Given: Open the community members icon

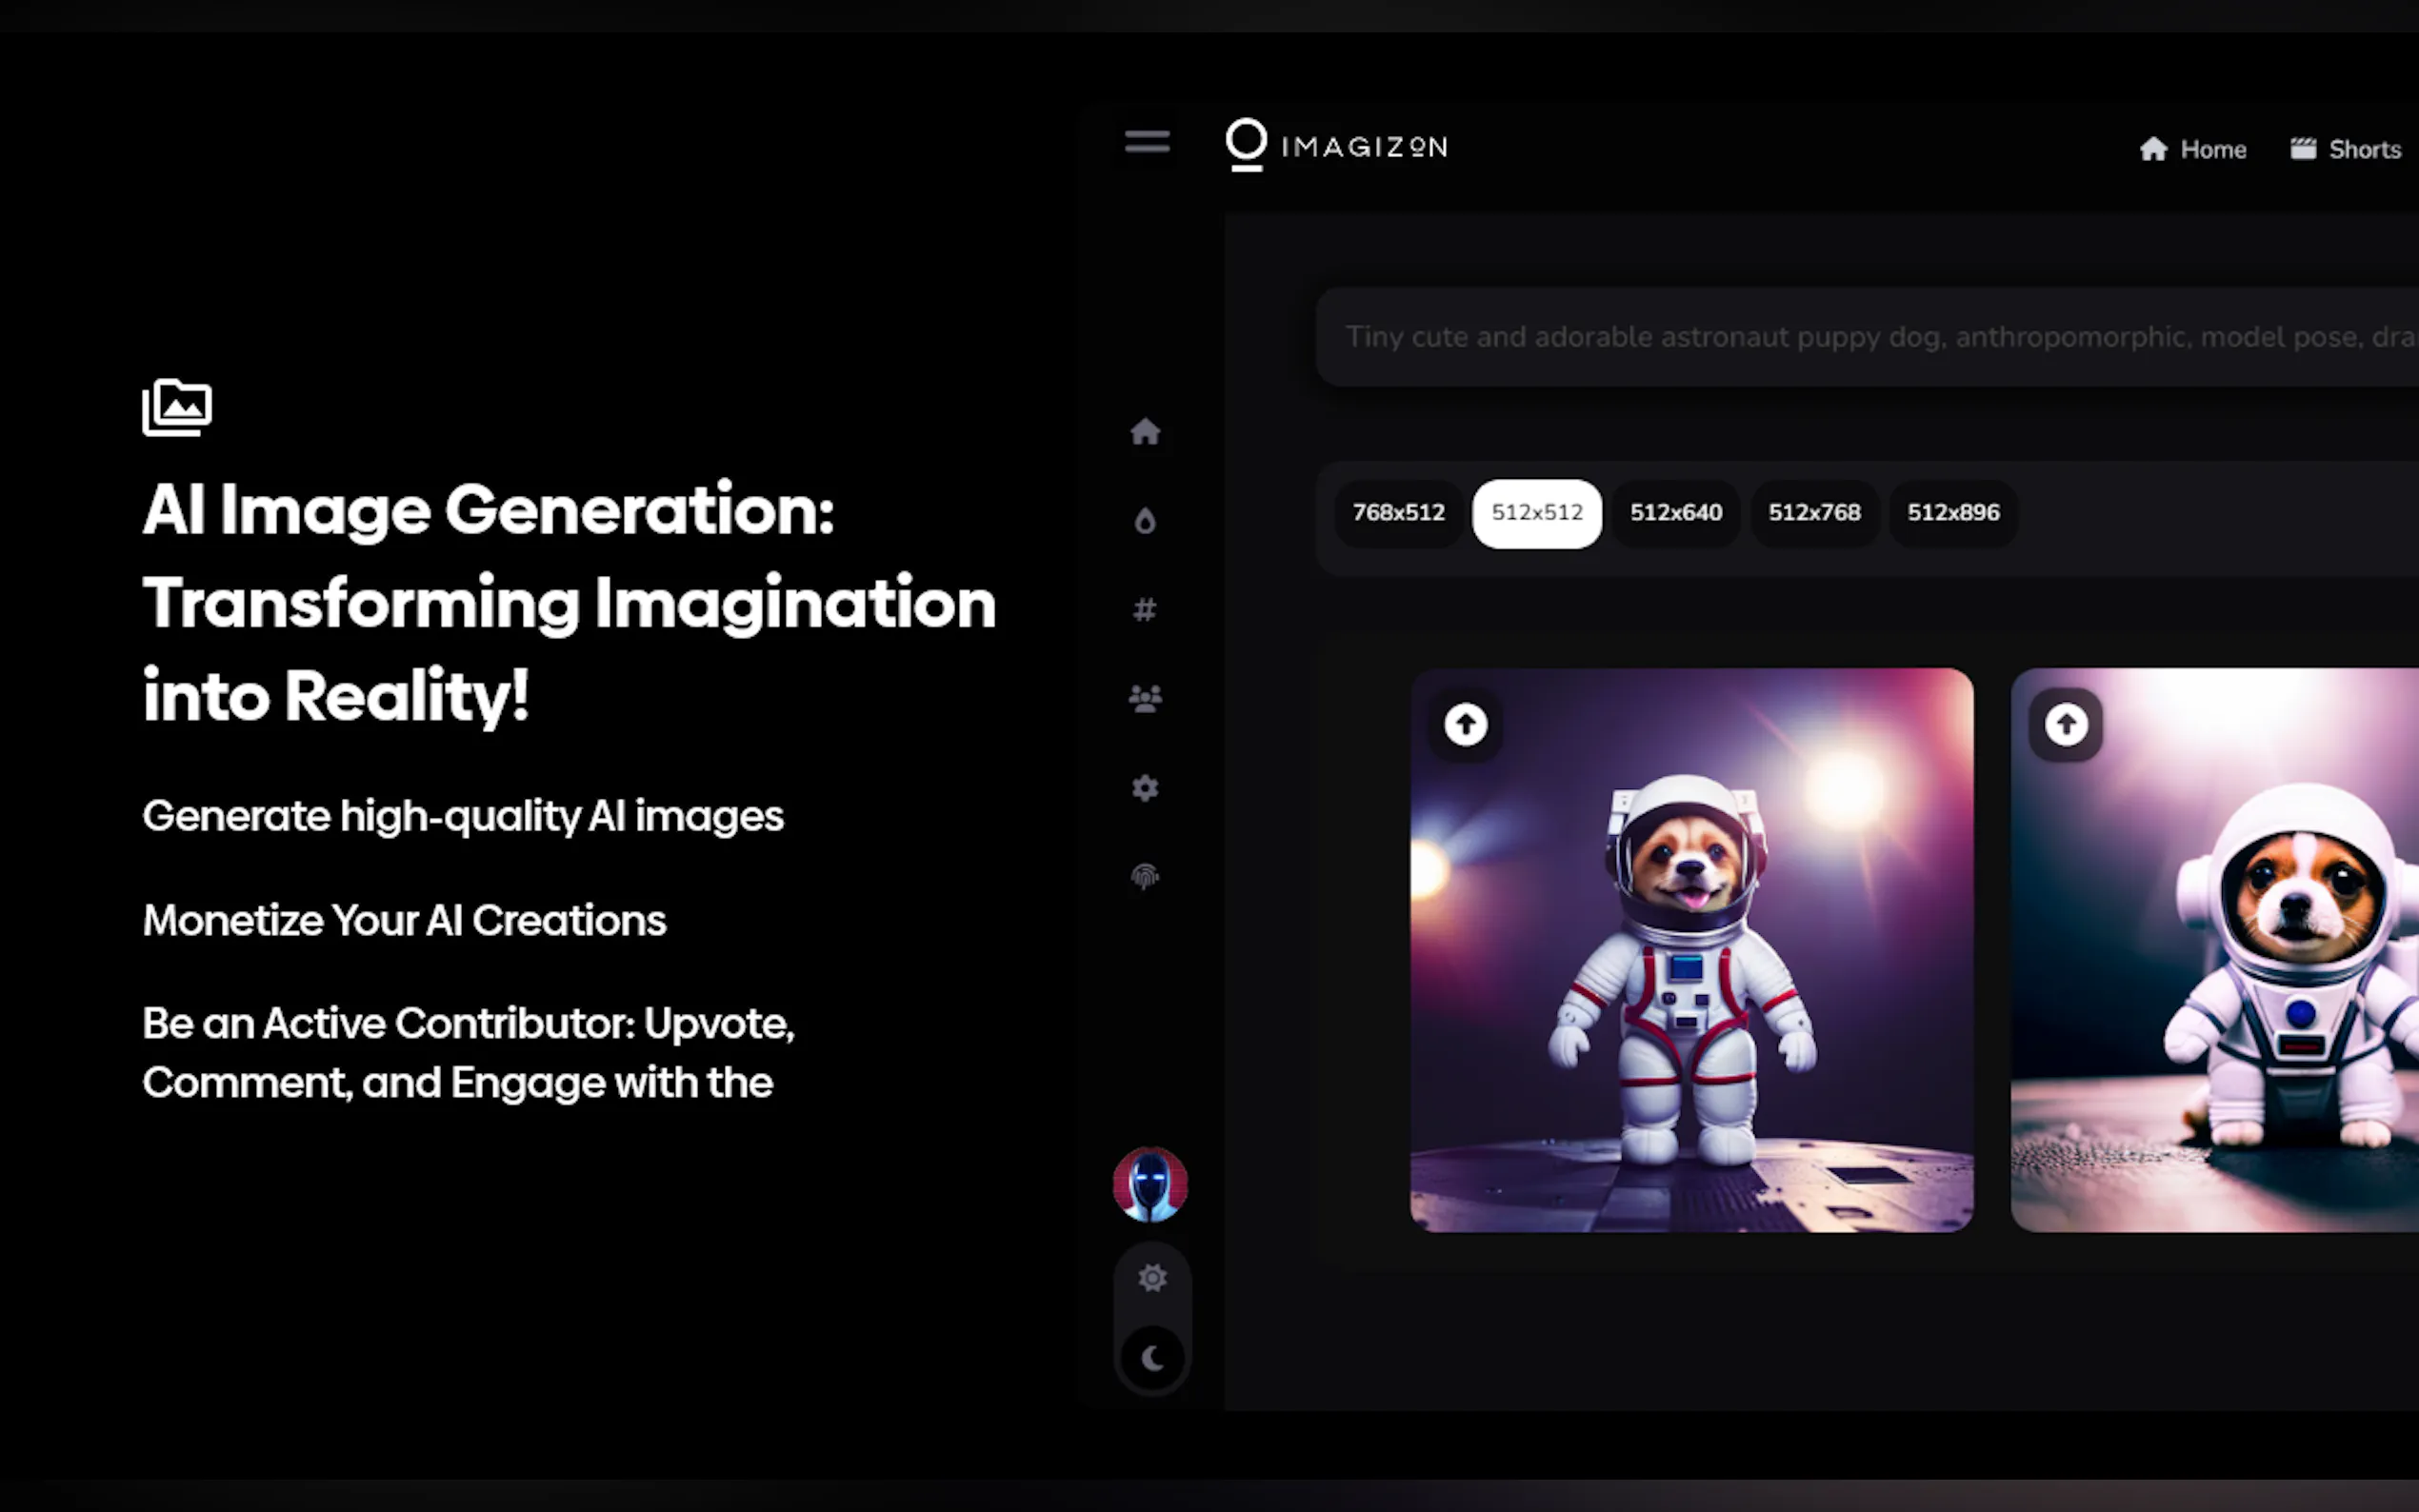Looking at the screenshot, I should tap(1145, 698).
